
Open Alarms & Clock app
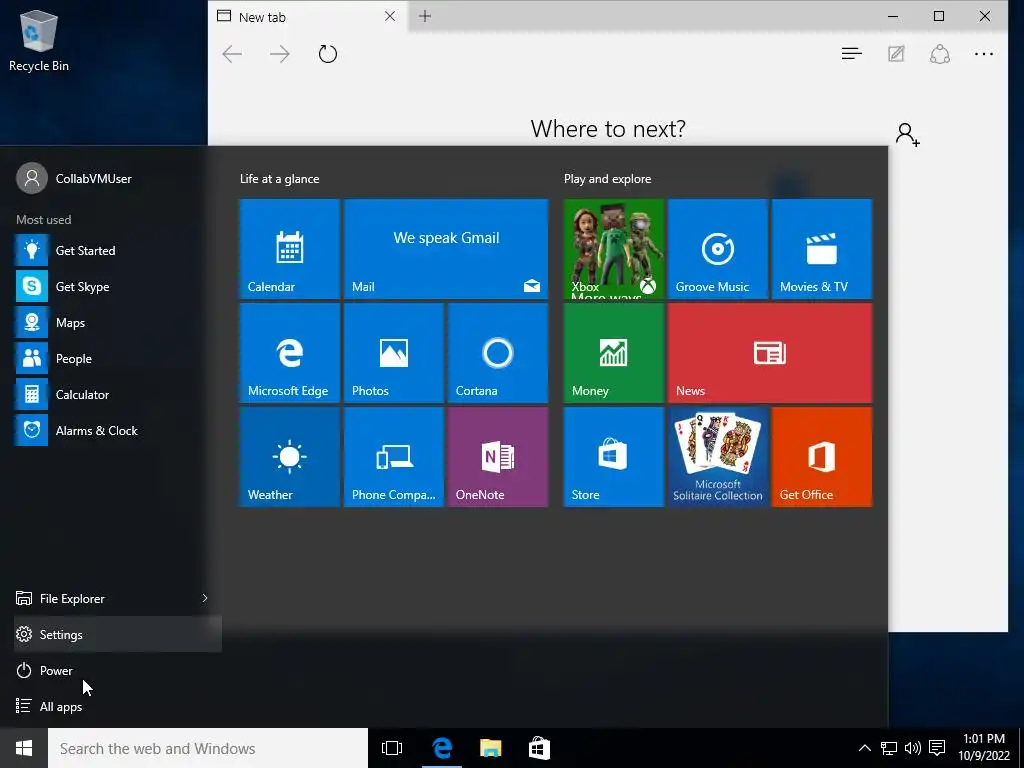click(118, 430)
